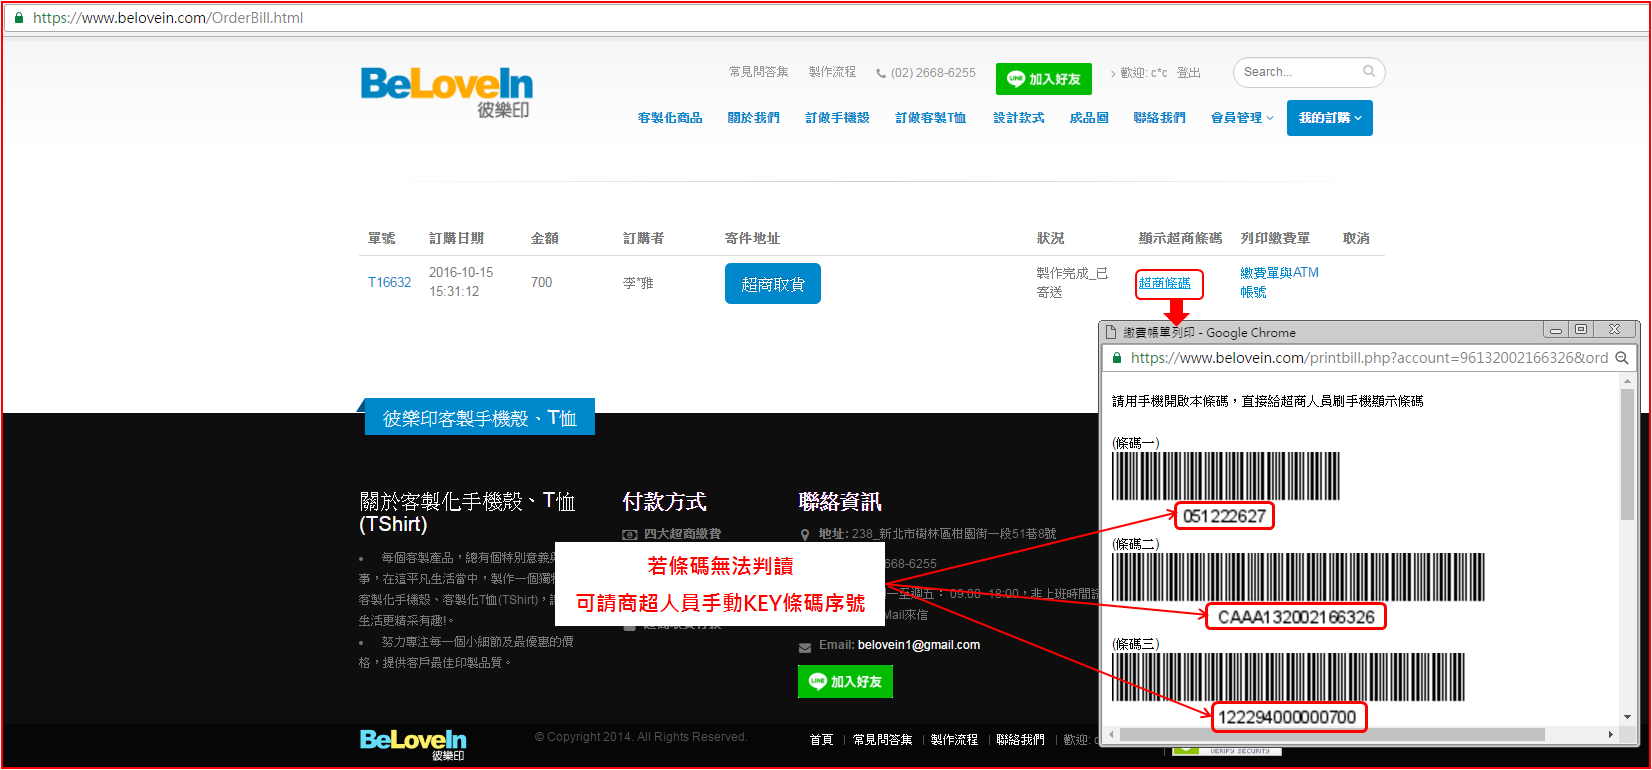The image size is (1652, 770).
Task: Click footer 常見問答集 link
Action: click(x=882, y=740)
